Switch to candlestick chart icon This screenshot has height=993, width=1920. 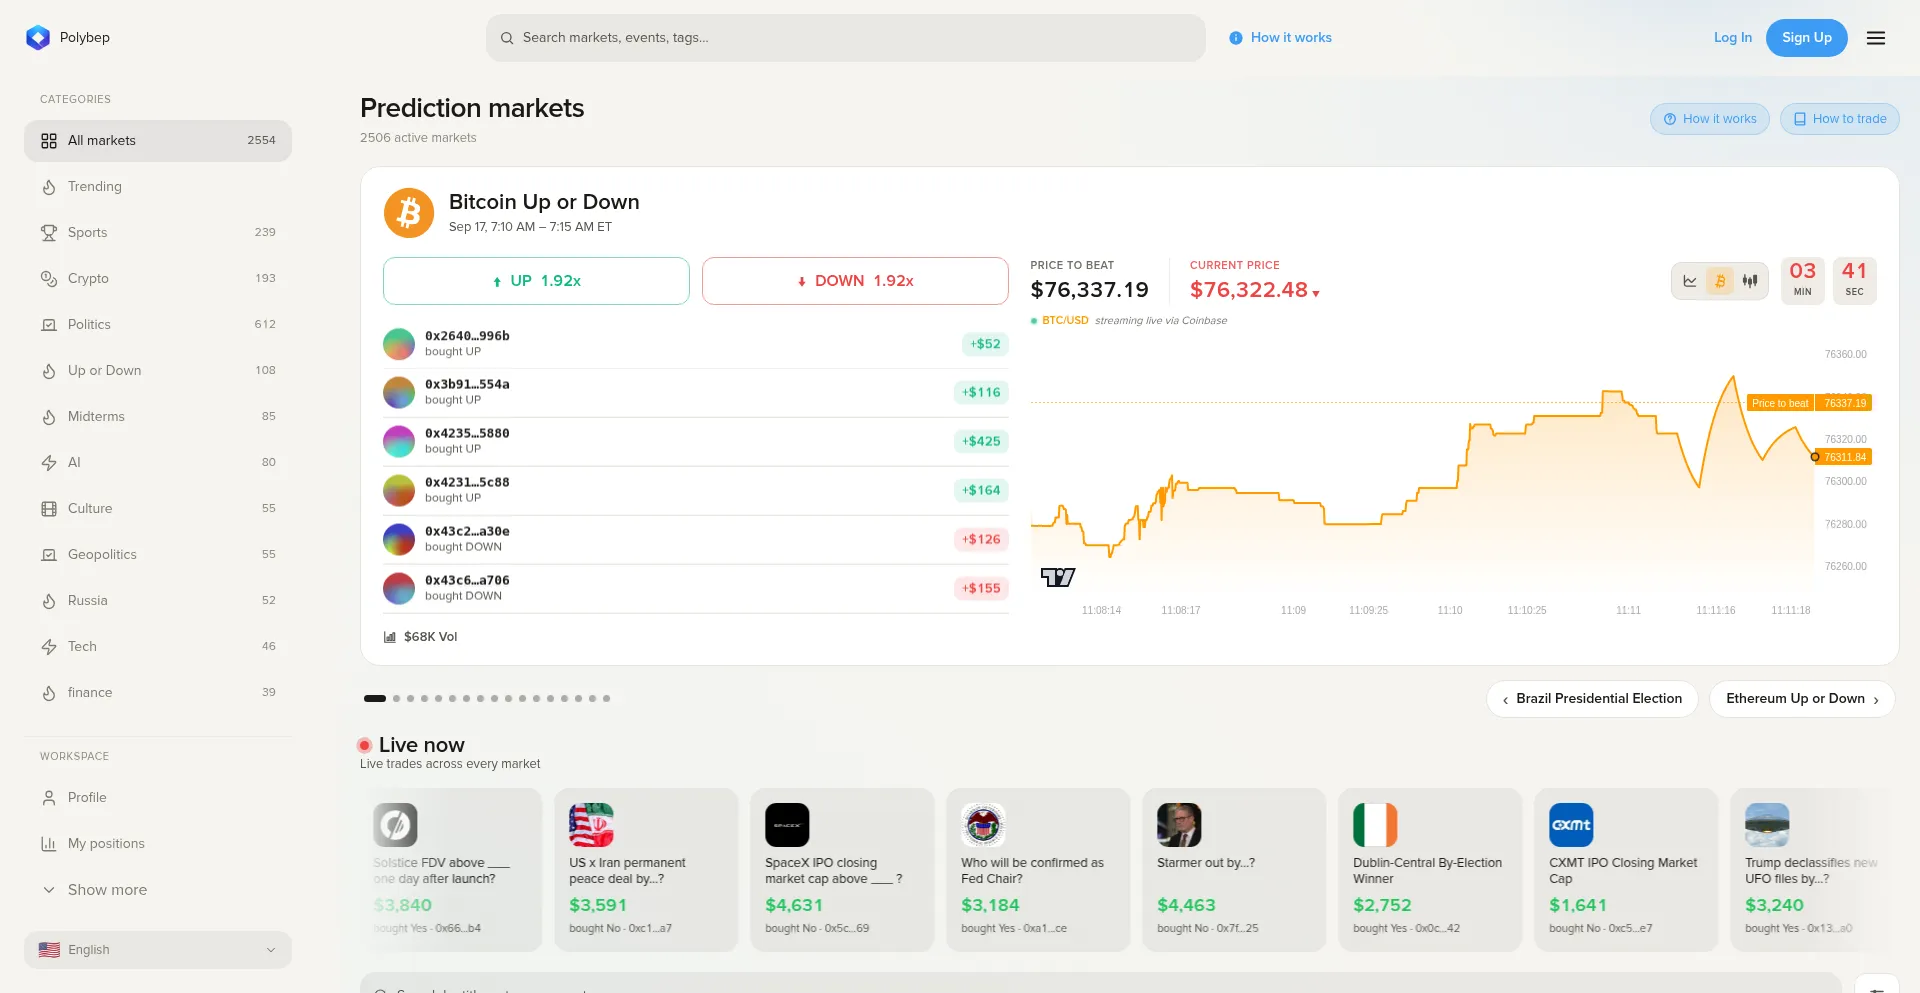pos(1750,281)
